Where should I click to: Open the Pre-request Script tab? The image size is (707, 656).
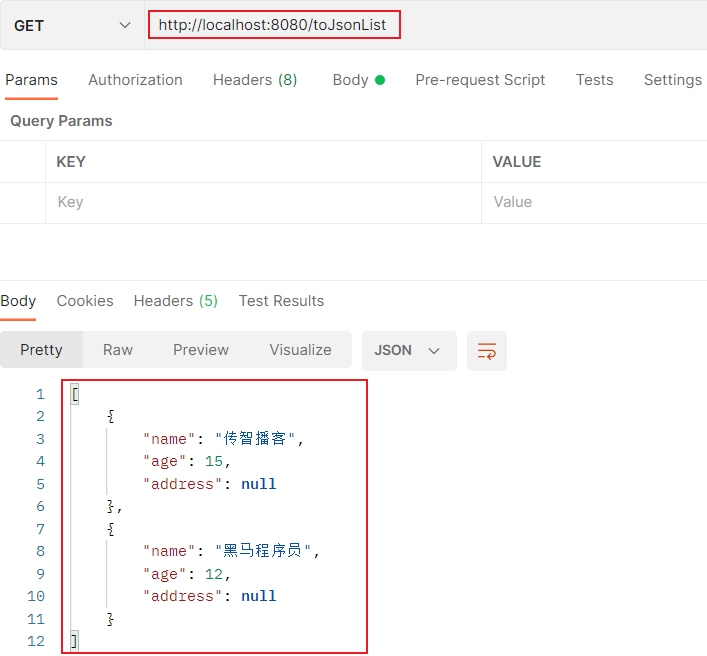(480, 80)
